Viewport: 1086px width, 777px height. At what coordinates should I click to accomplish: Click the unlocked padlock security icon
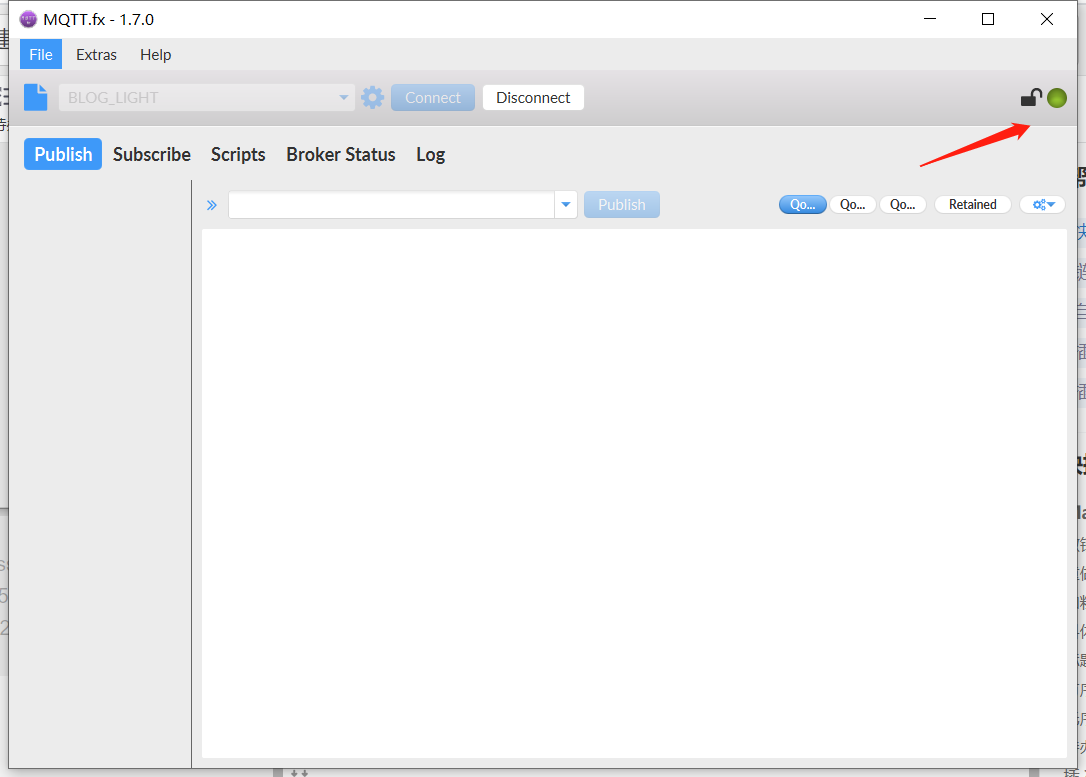coord(1031,98)
